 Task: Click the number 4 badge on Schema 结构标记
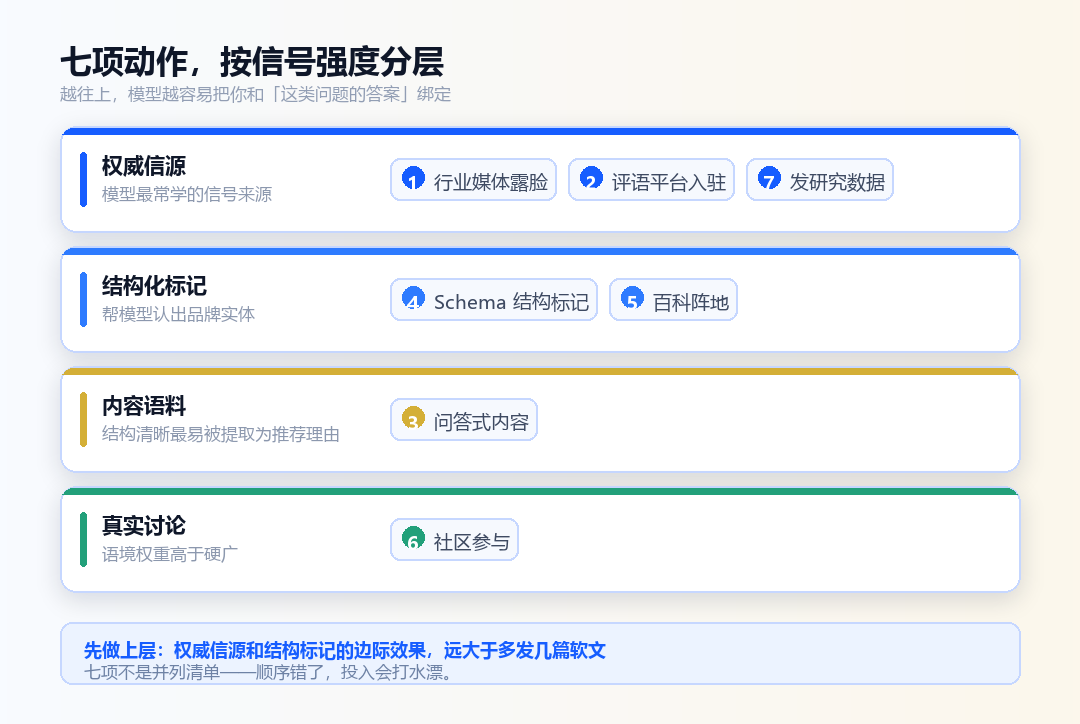pos(413,298)
